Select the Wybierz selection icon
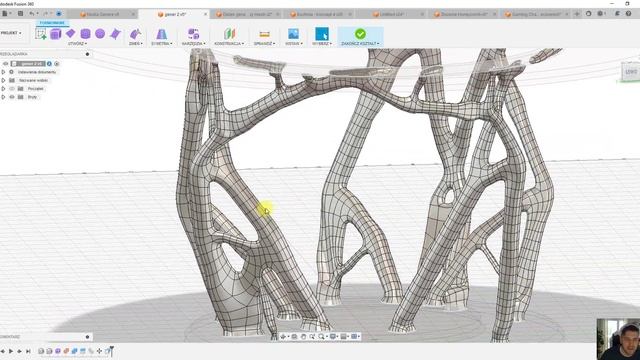Screen dimensions: 640x360 (x=322, y=34)
